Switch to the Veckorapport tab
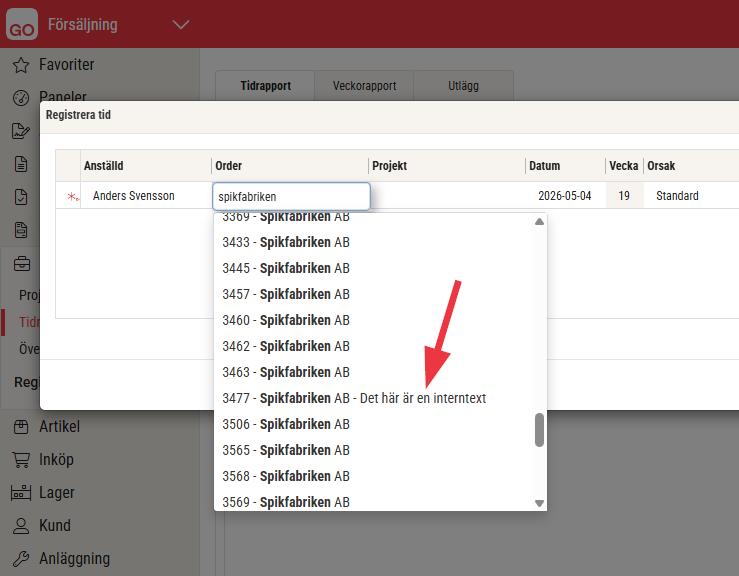 pos(364,86)
